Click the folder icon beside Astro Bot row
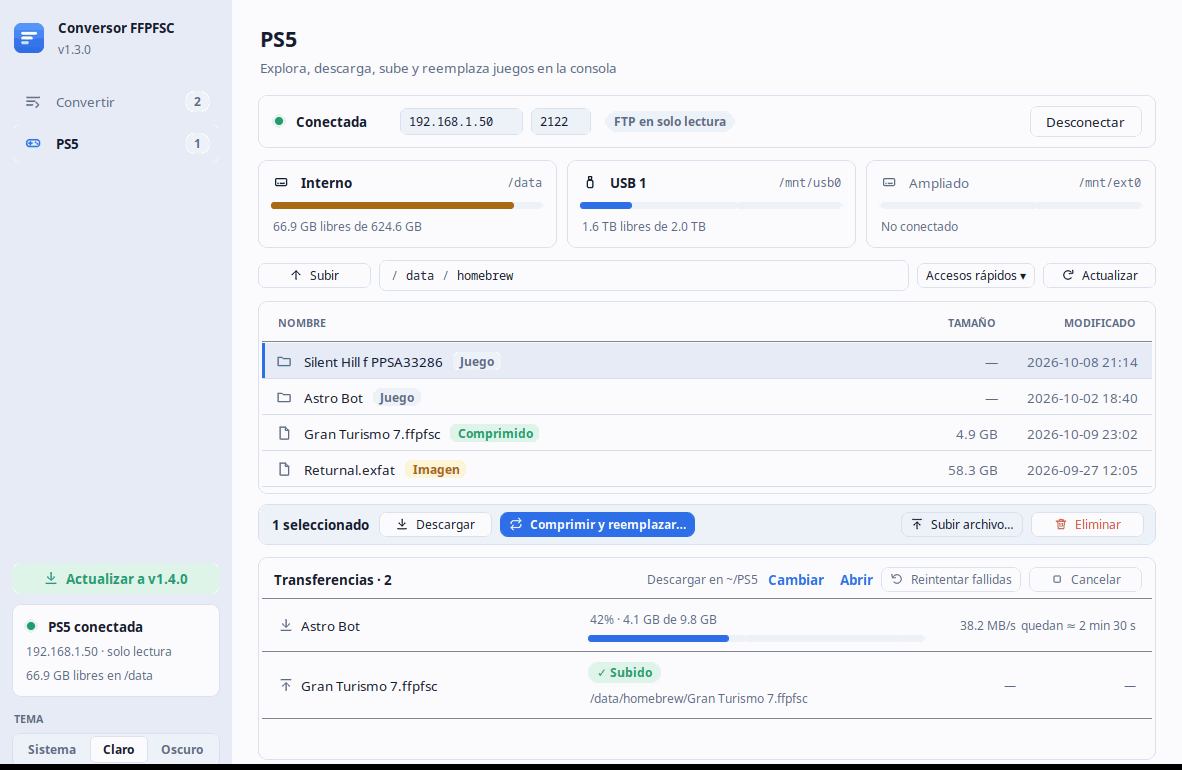Image resolution: width=1182 pixels, height=770 pixels. [x=283, y=397]
